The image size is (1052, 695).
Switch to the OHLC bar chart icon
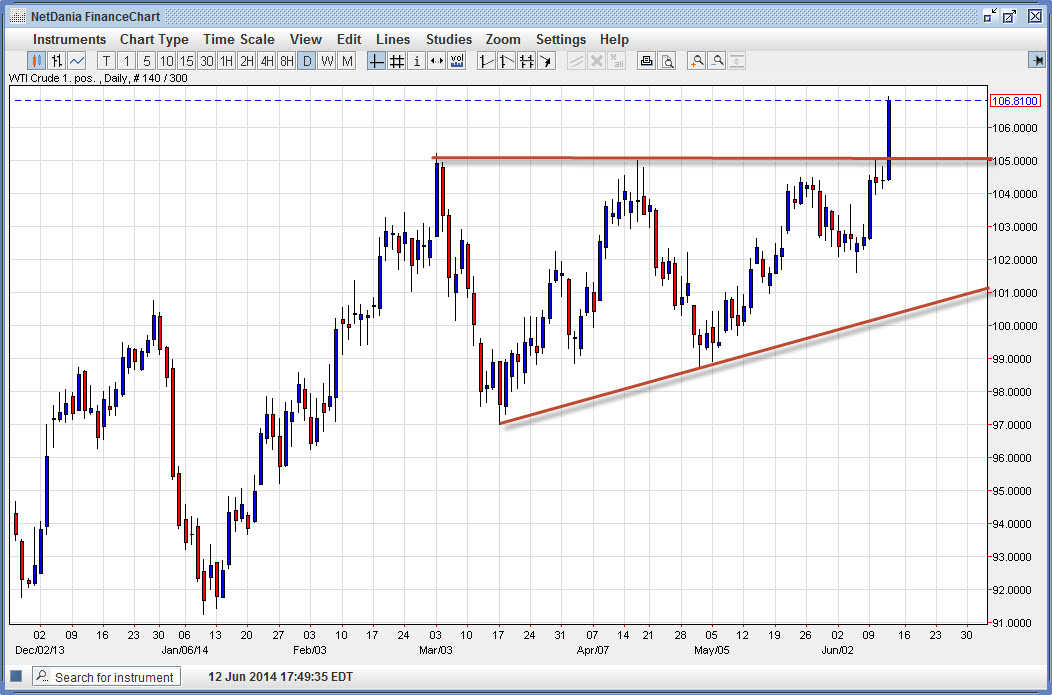[x=57, y=61]
